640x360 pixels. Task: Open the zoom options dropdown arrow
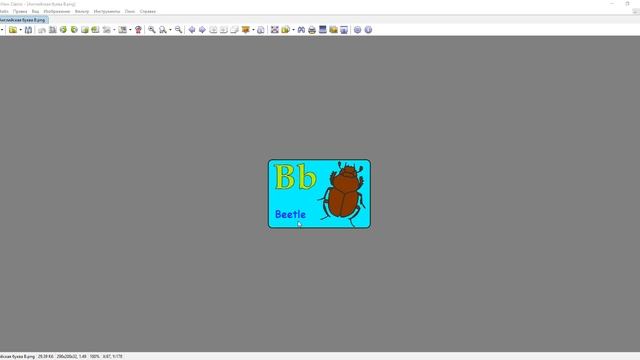click(170, 30)
